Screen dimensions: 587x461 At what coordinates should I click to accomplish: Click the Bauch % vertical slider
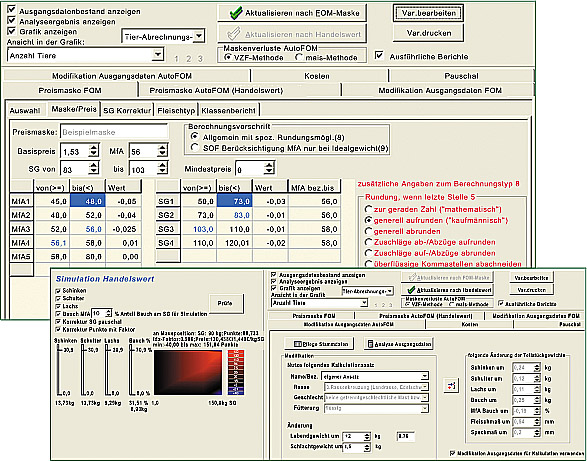pyautogui.click(x=131, y=370)
